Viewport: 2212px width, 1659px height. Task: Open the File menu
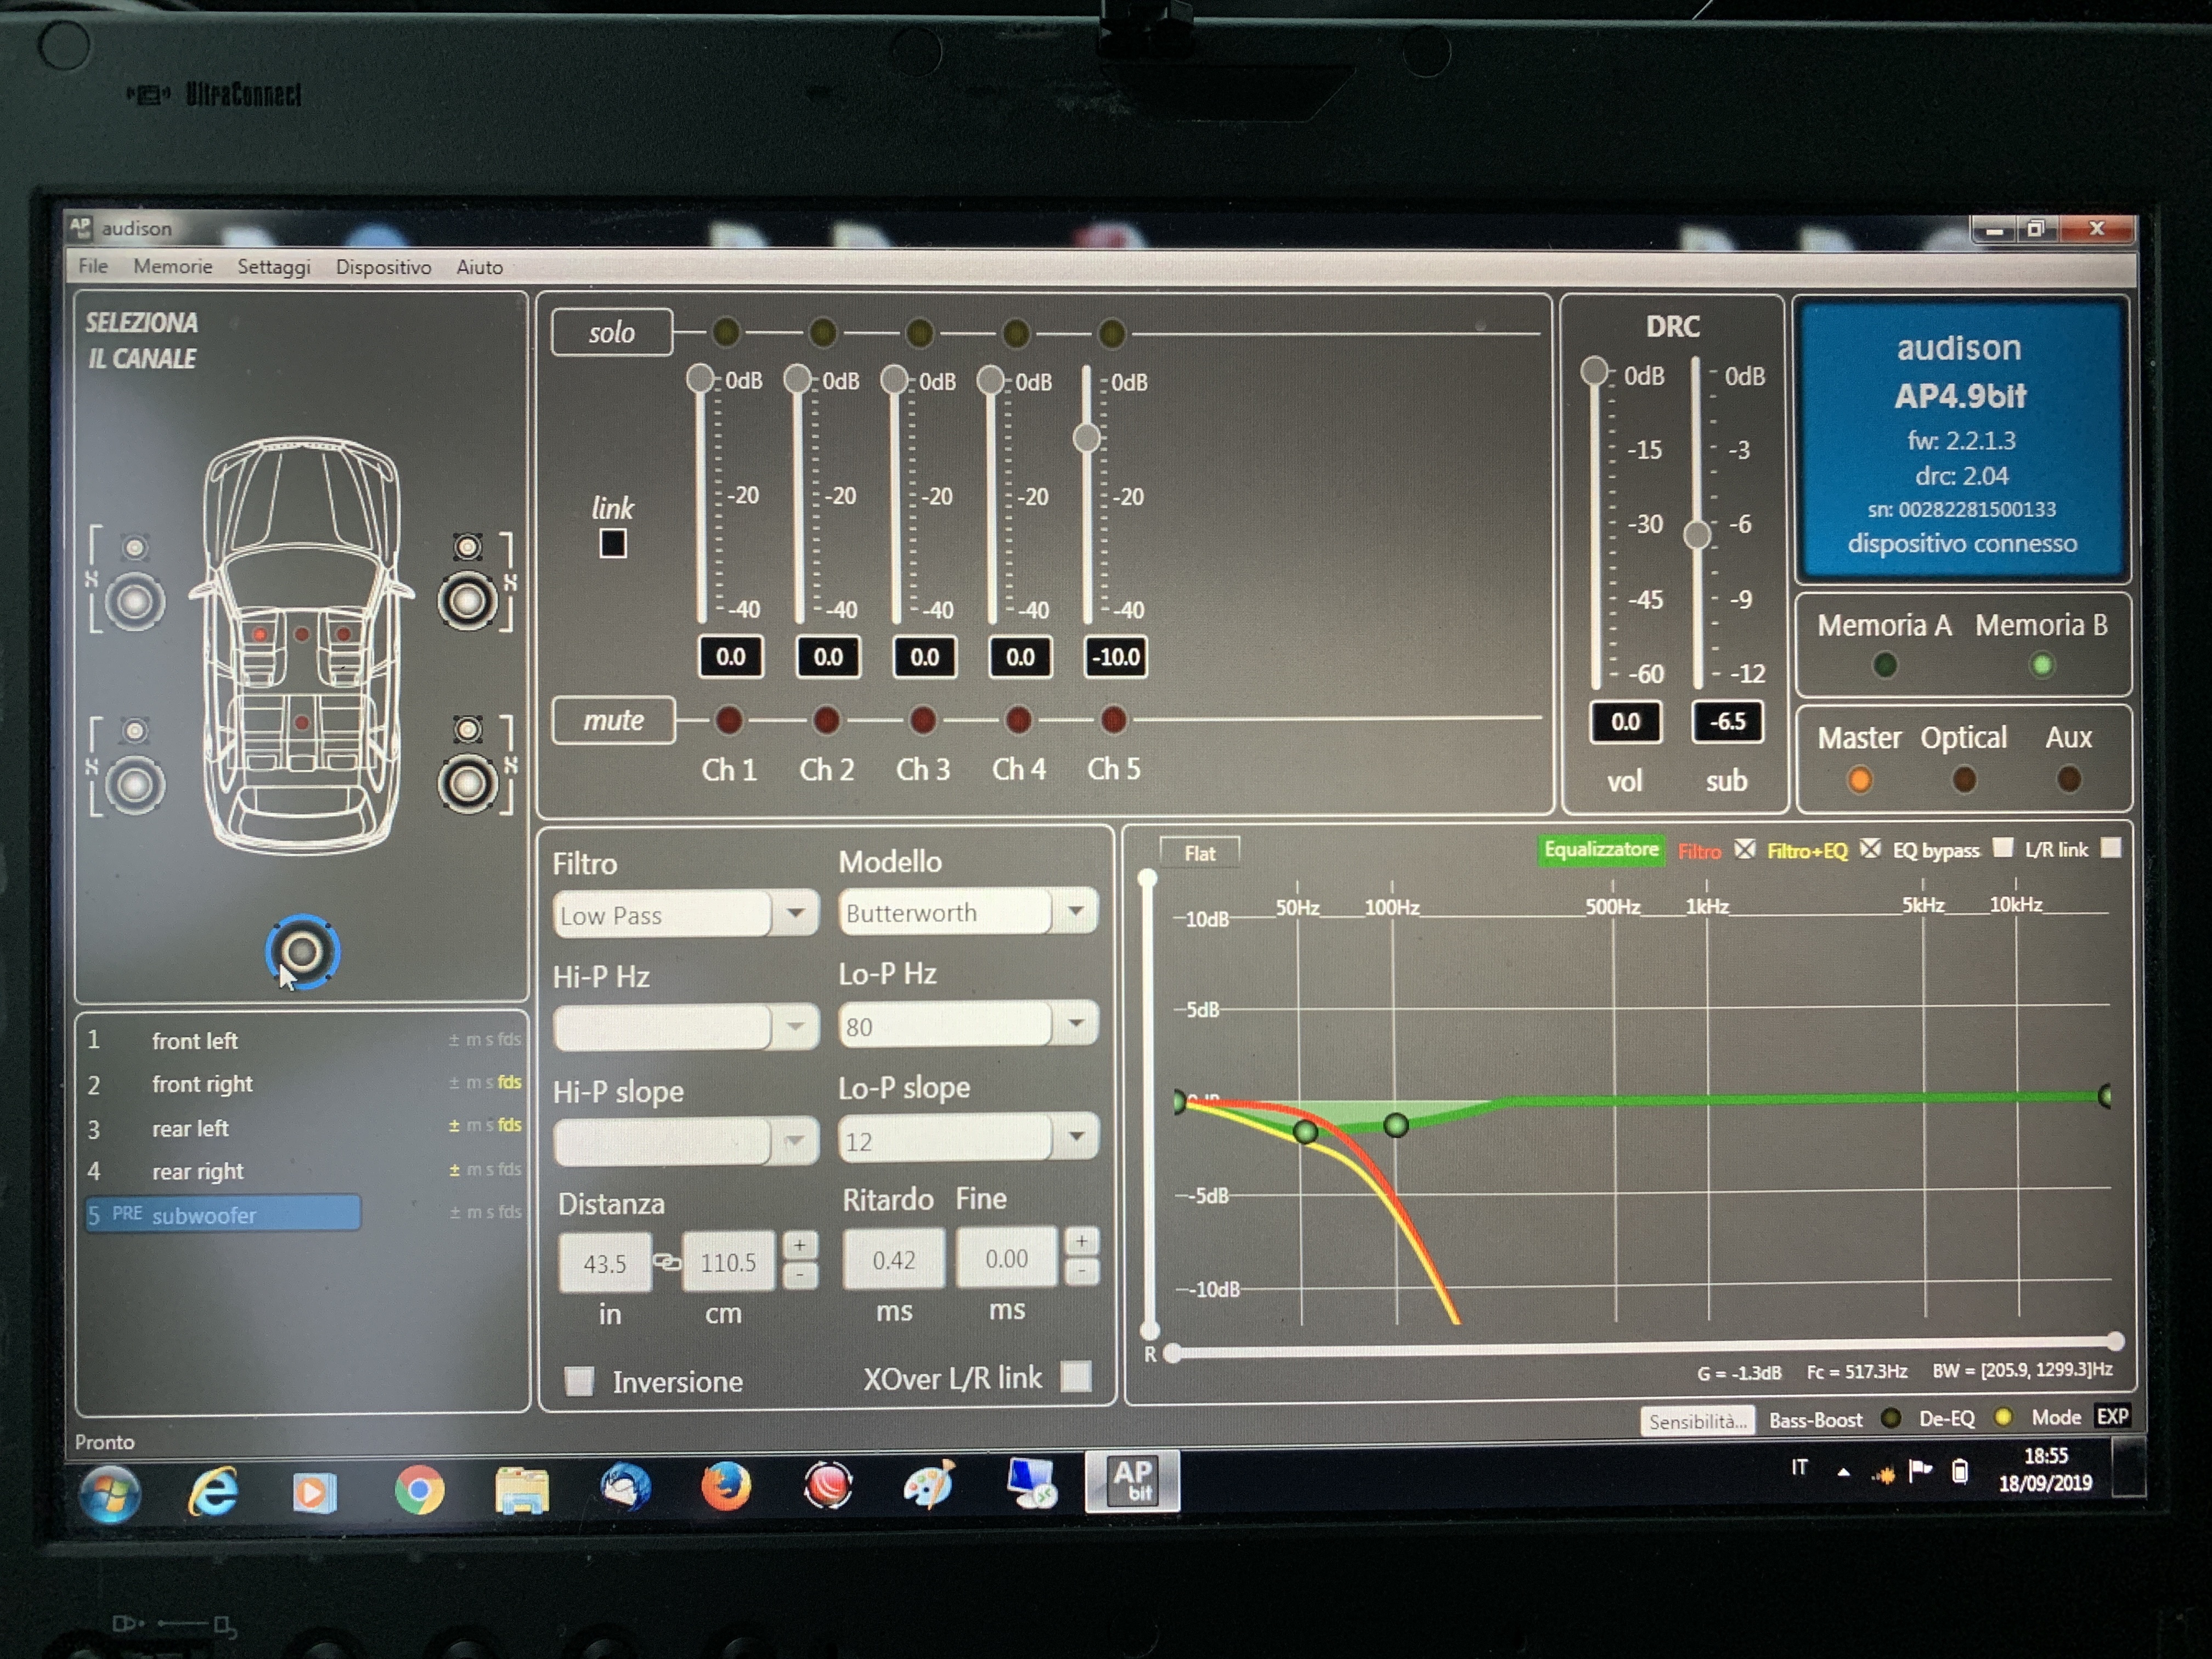pyautogui.click(x=93, y=266)
